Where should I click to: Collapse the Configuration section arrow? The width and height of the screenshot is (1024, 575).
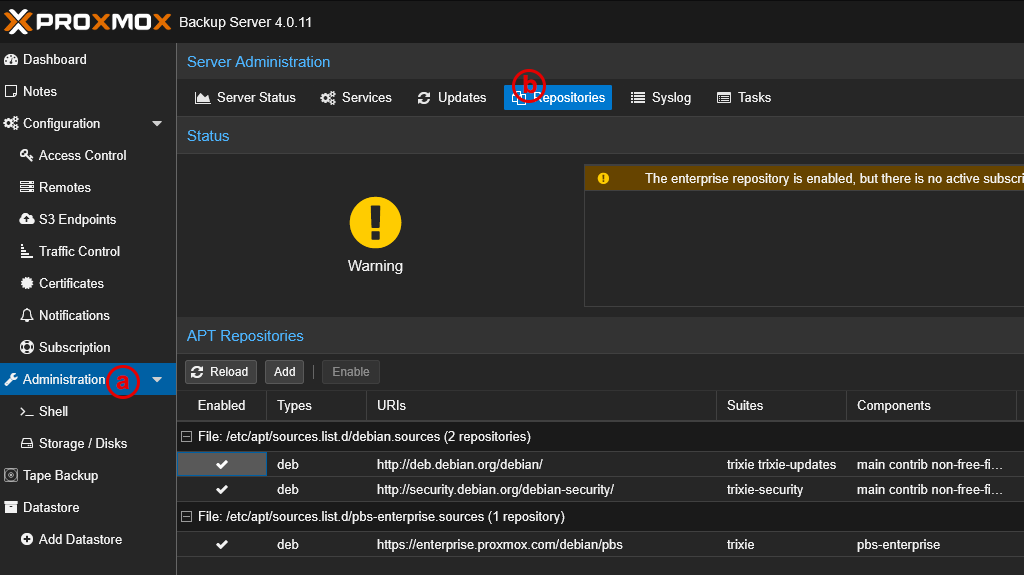pyautogui.click(x=157, y=124)
